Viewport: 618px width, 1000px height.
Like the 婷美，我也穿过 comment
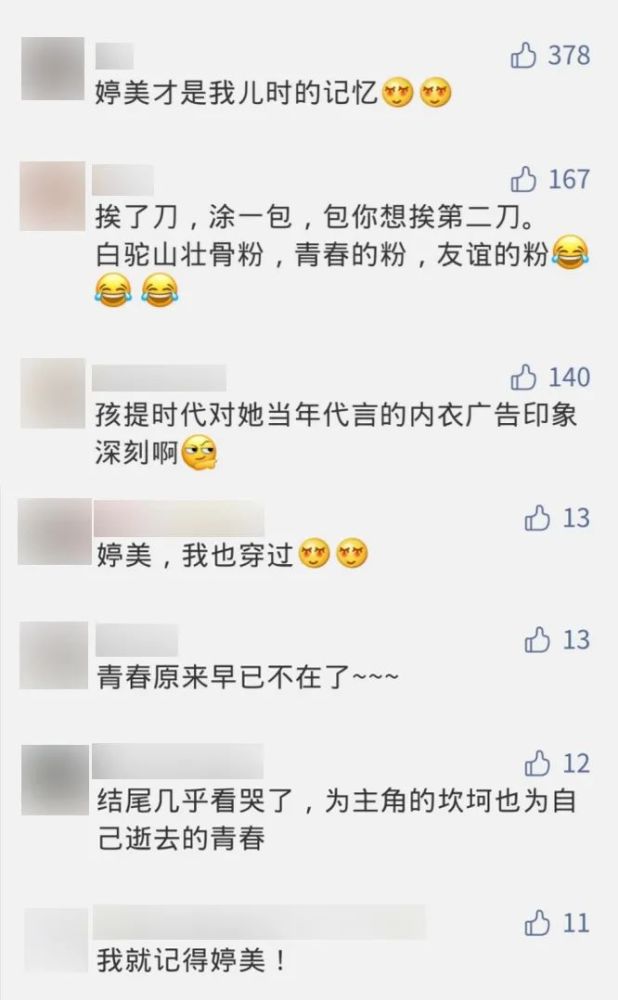point(537,518)
